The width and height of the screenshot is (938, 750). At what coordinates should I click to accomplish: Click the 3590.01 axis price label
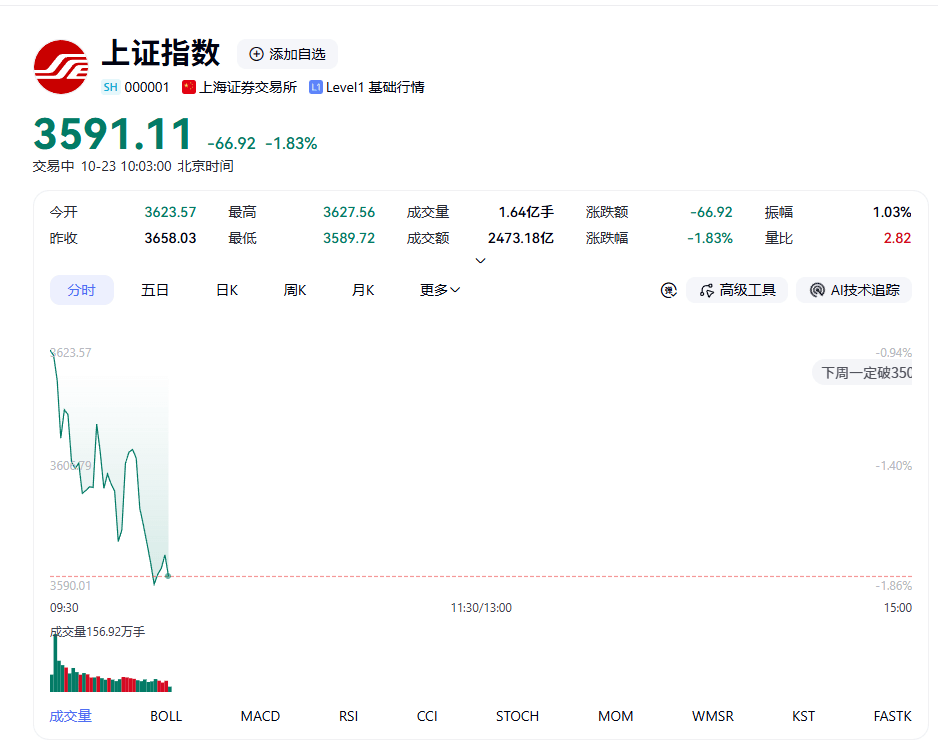click(71, 586)
